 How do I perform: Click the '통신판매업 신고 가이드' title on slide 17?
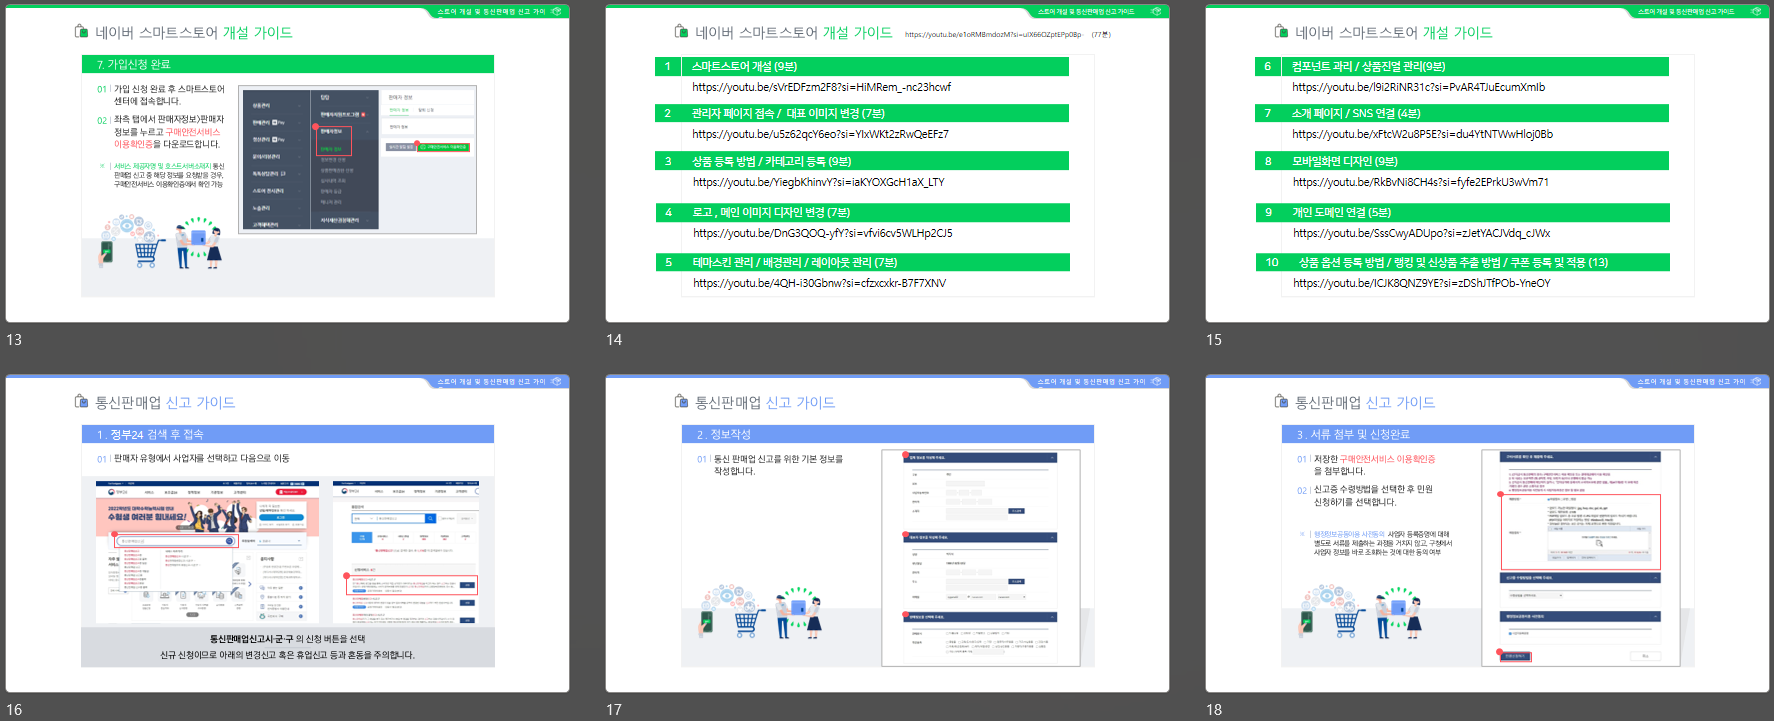click(x=765, y=402)
